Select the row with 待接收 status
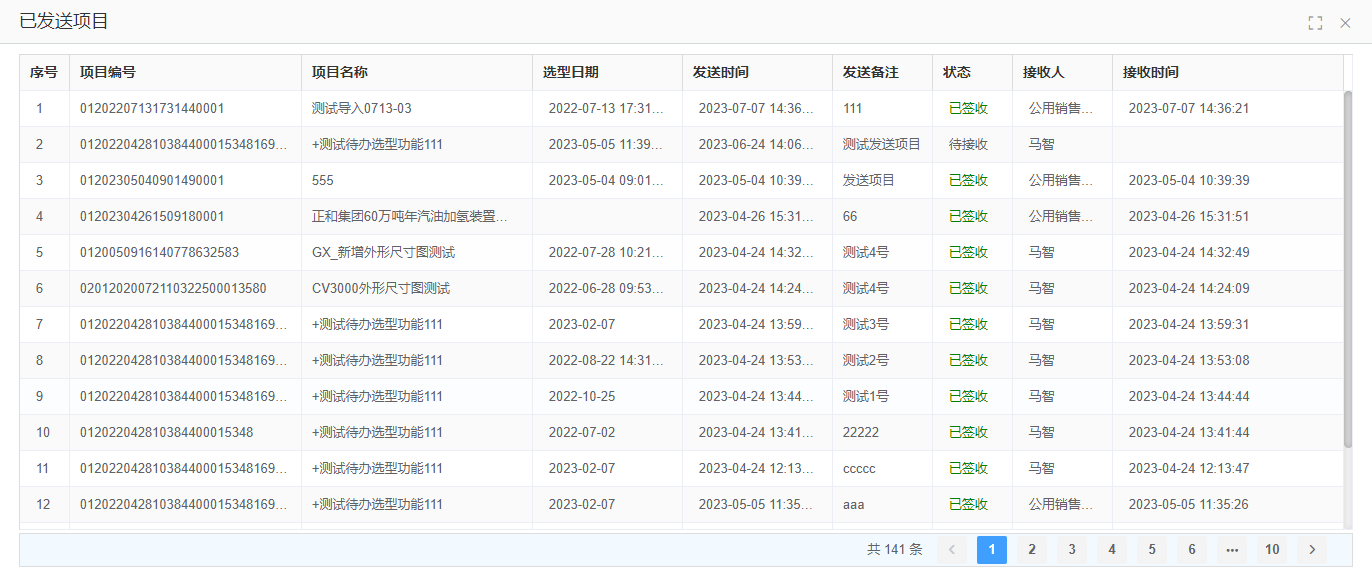Image resolution: width=1372 pixels, height=576 pixels. [x=968, y=145]
